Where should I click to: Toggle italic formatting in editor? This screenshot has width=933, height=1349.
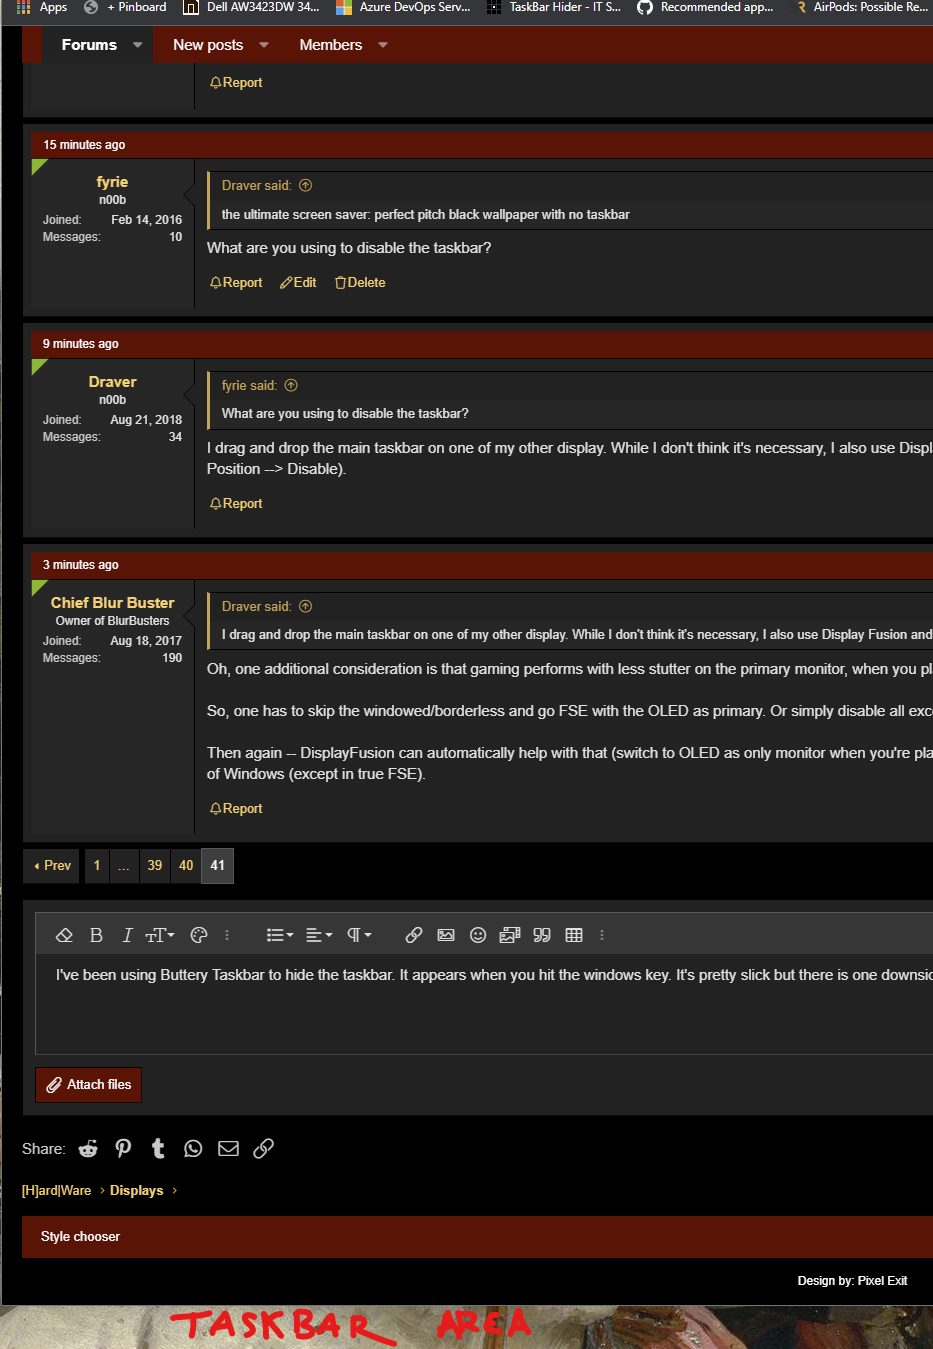(x=127, y=935)
